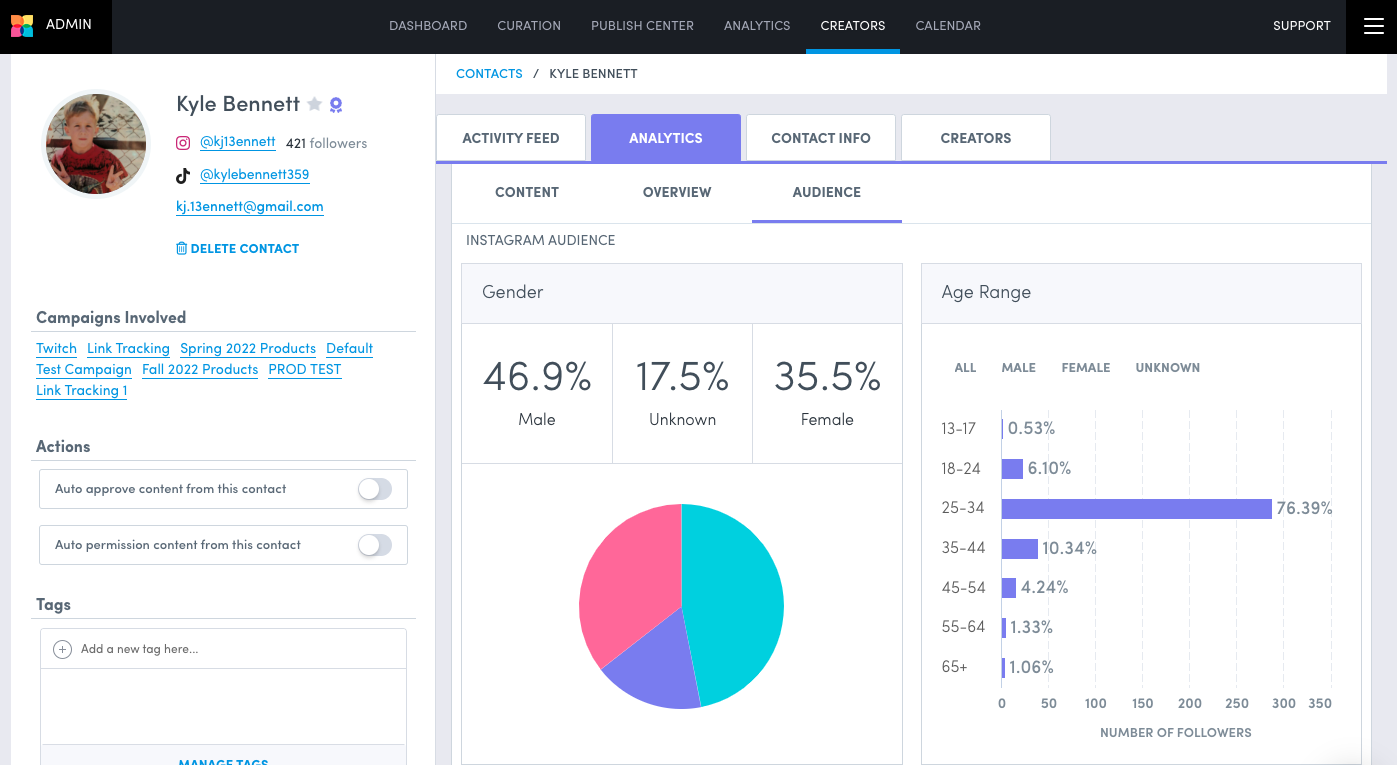Click the plus icon to add tag

(x=62, y=649)
